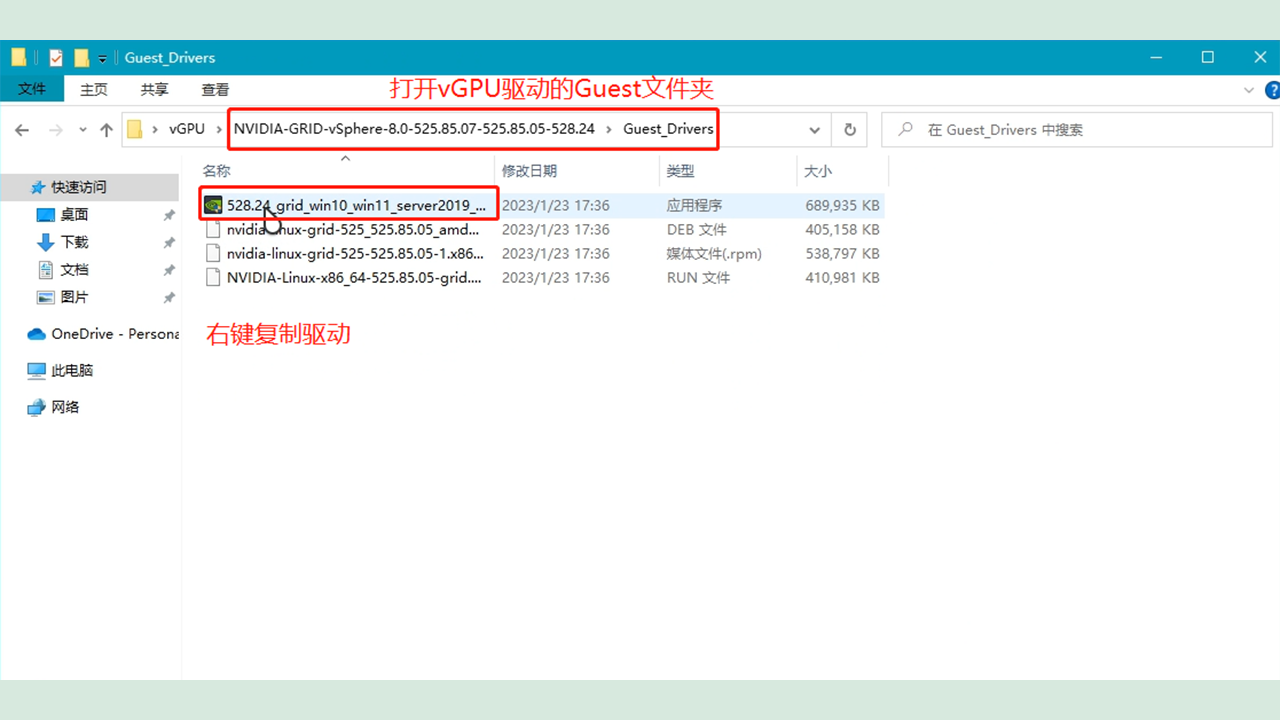Sort by 名称 column header
The height and width of the screenshot is (720, 1280).
point(217,171)
